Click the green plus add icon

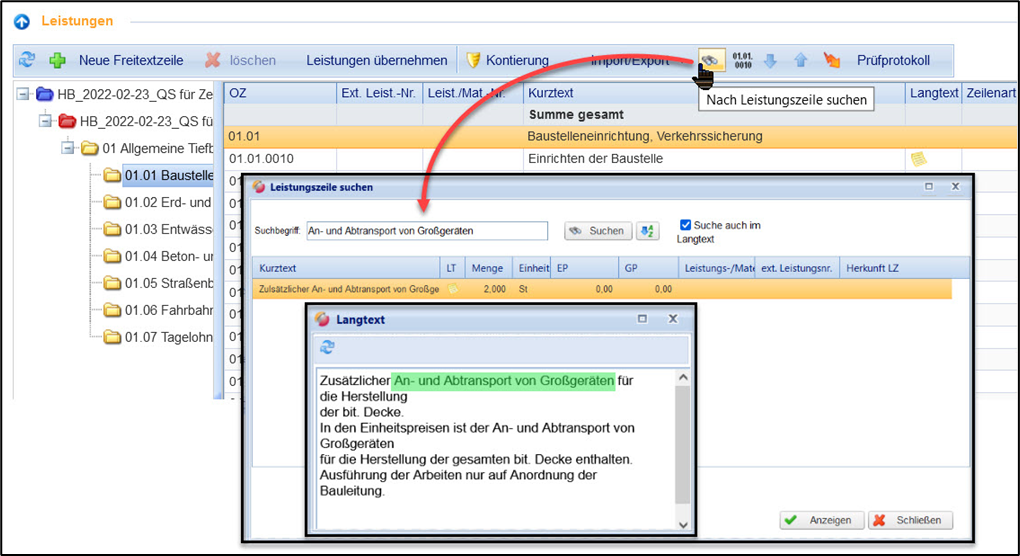pos(58,61)
